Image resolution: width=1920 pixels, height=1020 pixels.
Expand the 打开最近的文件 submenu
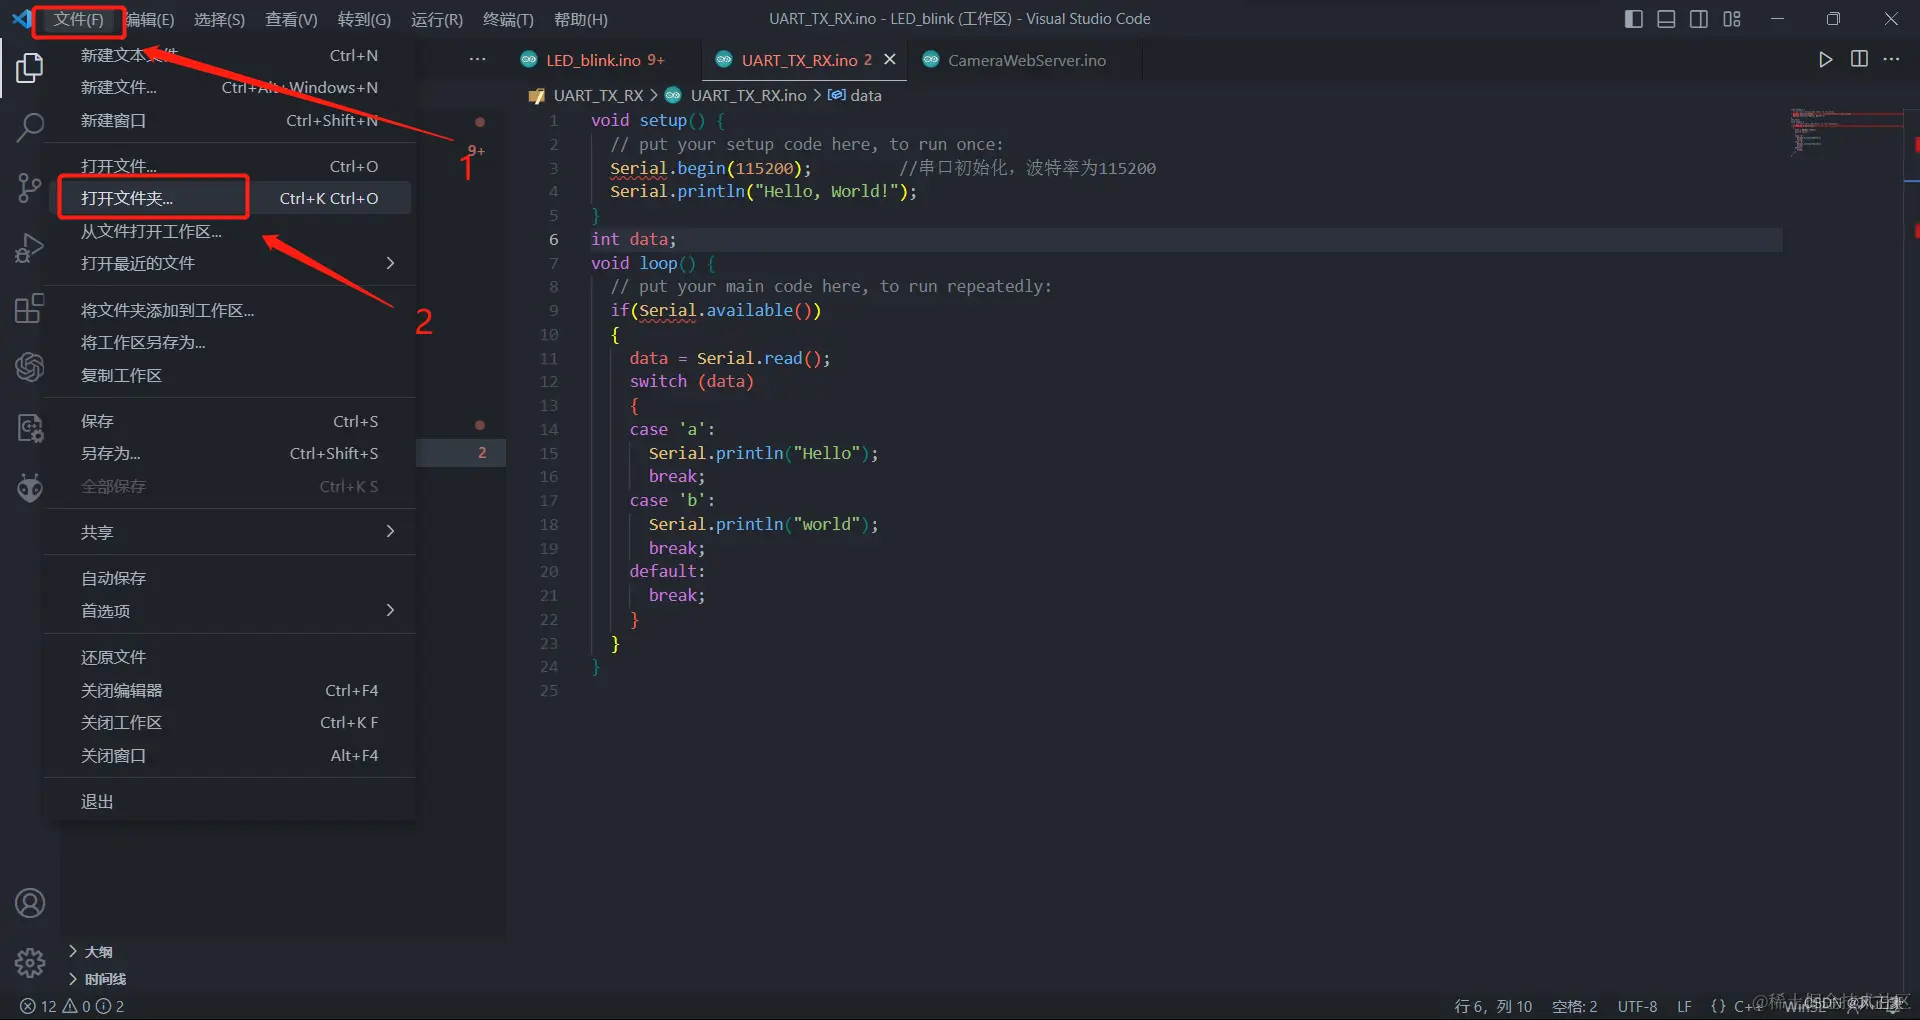click(230, 263)
